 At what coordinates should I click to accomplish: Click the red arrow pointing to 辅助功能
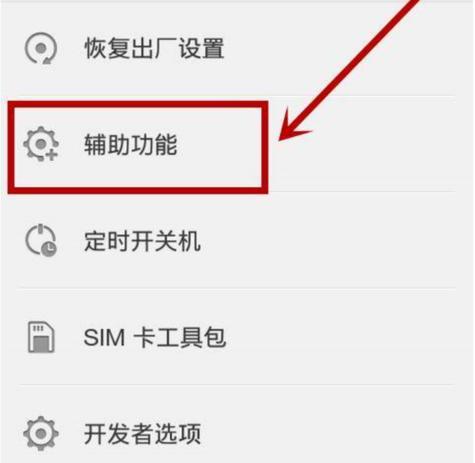point(348,68)
